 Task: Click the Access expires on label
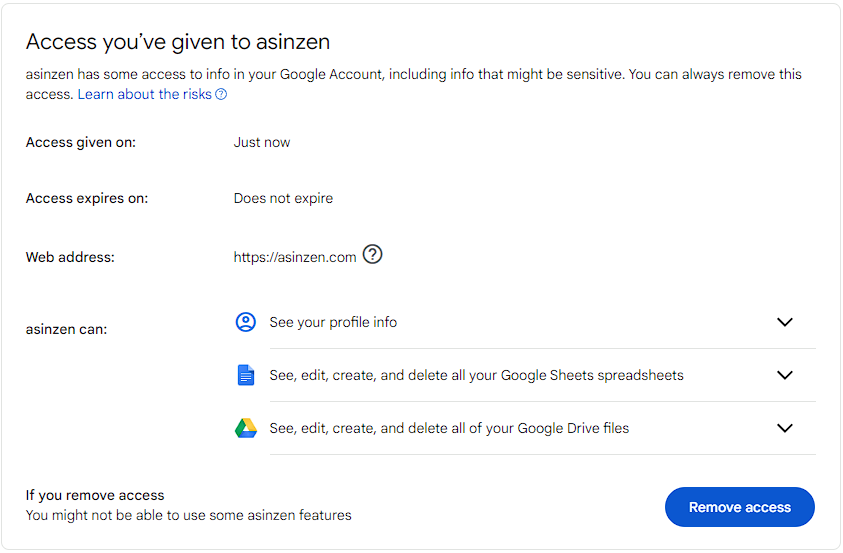click(87, 198)
